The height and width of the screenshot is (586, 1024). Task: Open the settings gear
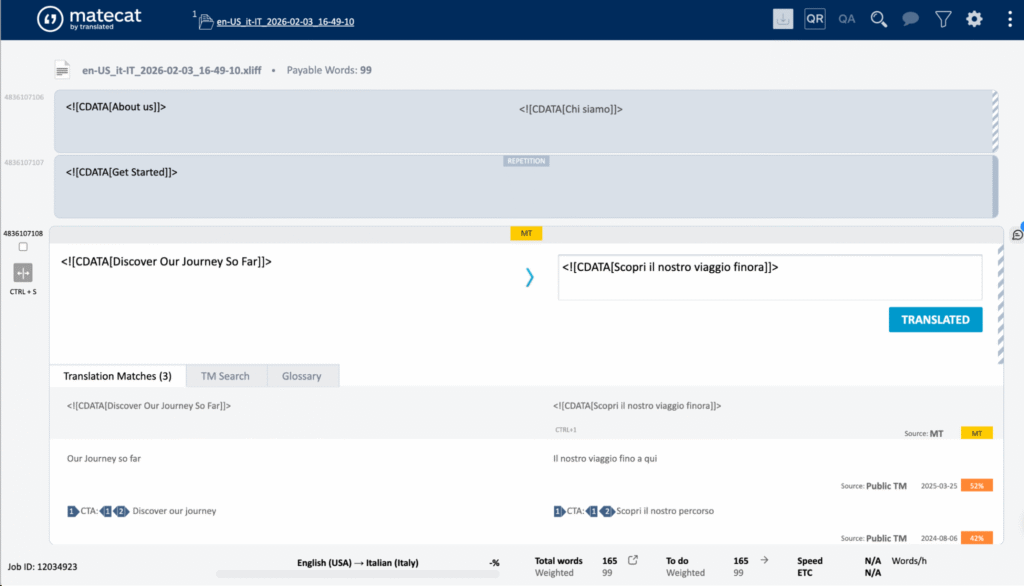(x=974, y=19)
